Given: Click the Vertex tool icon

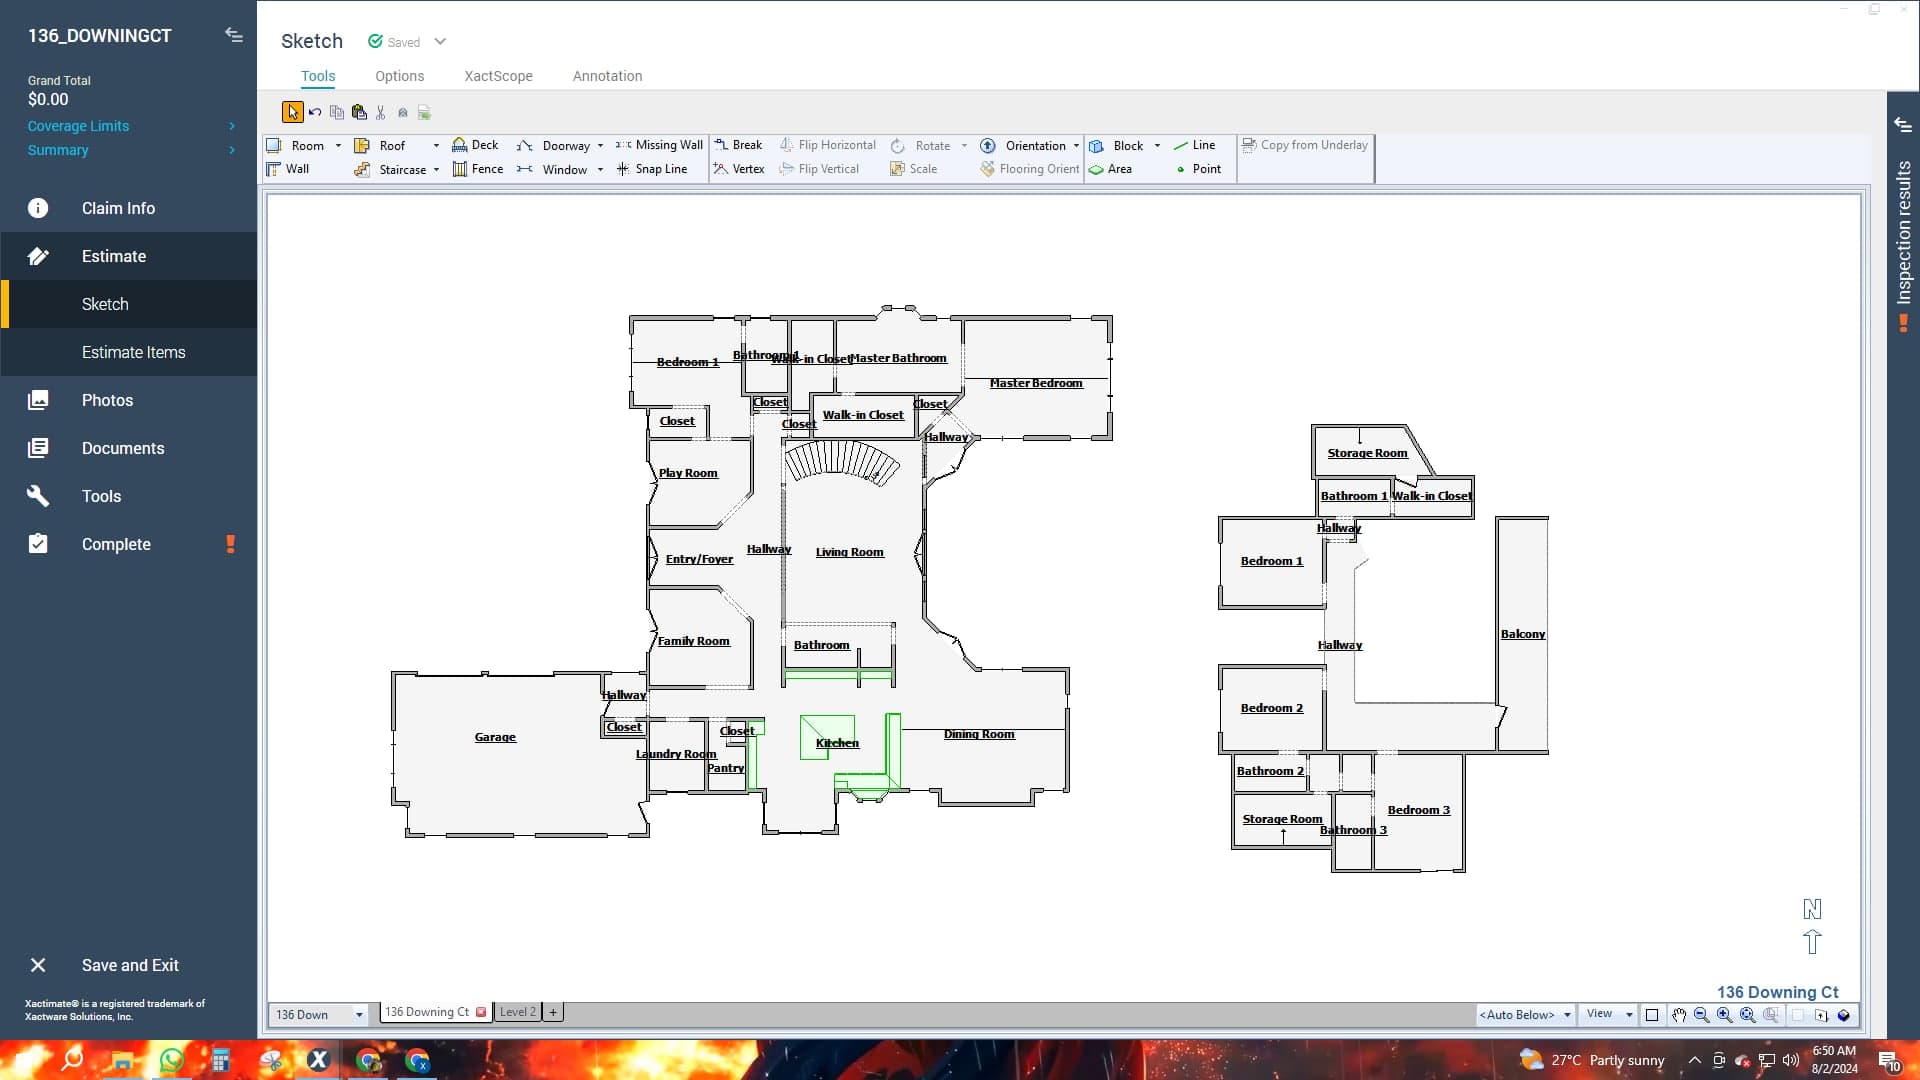Looking at the screenshot, I should point(720,169).
